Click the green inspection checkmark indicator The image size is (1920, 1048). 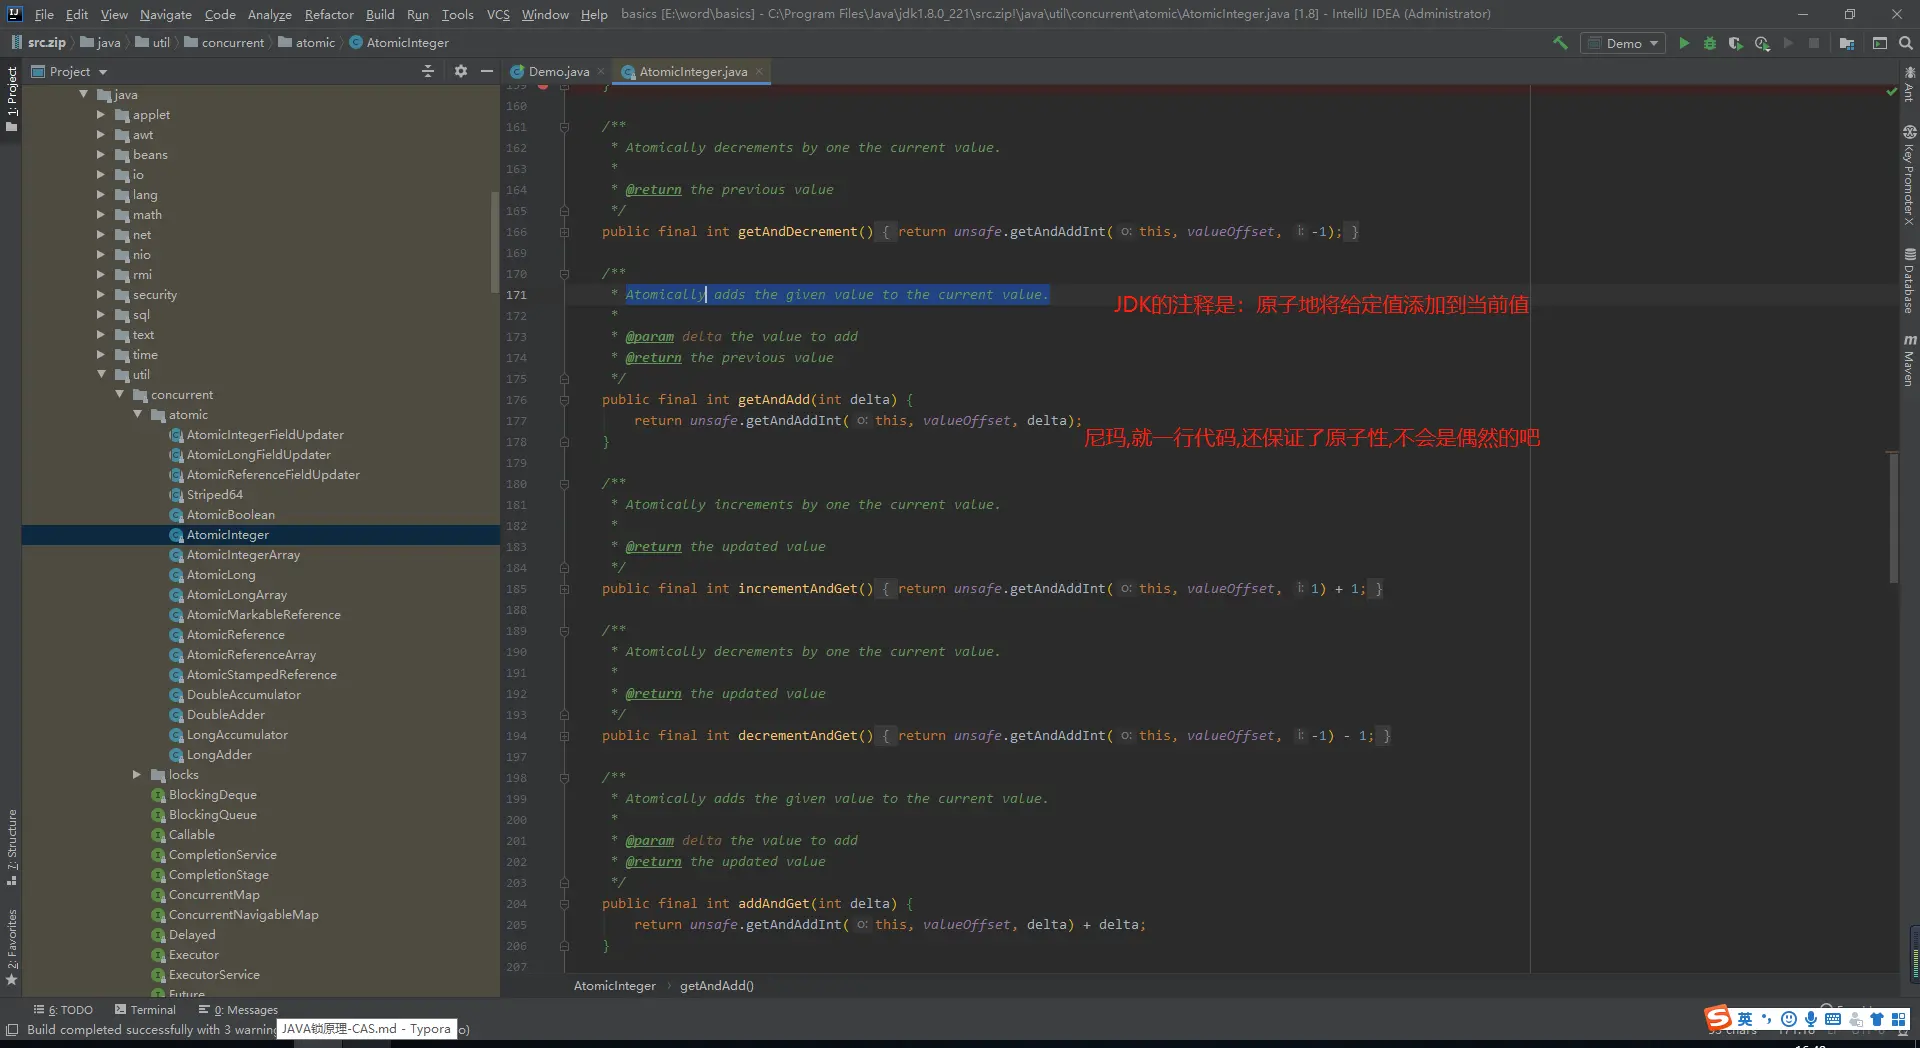coord(1891,91)
